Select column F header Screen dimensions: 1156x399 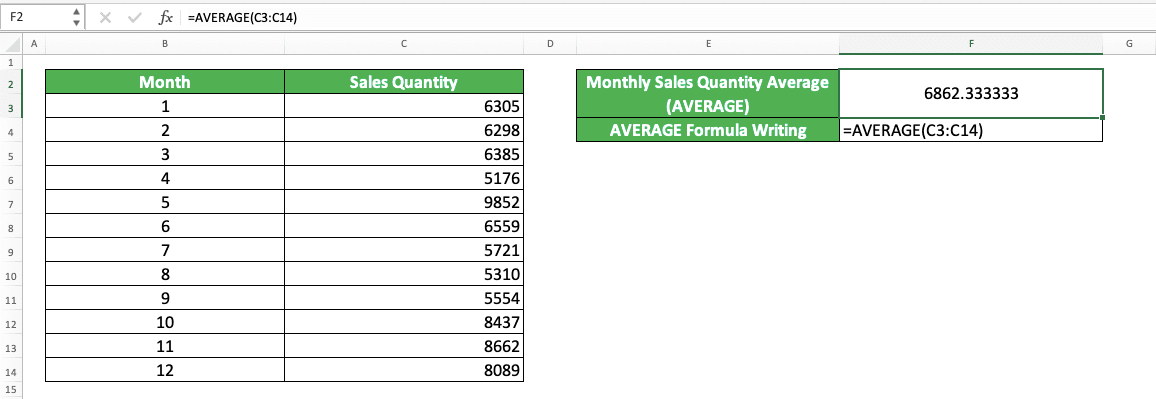pos(971,44)
